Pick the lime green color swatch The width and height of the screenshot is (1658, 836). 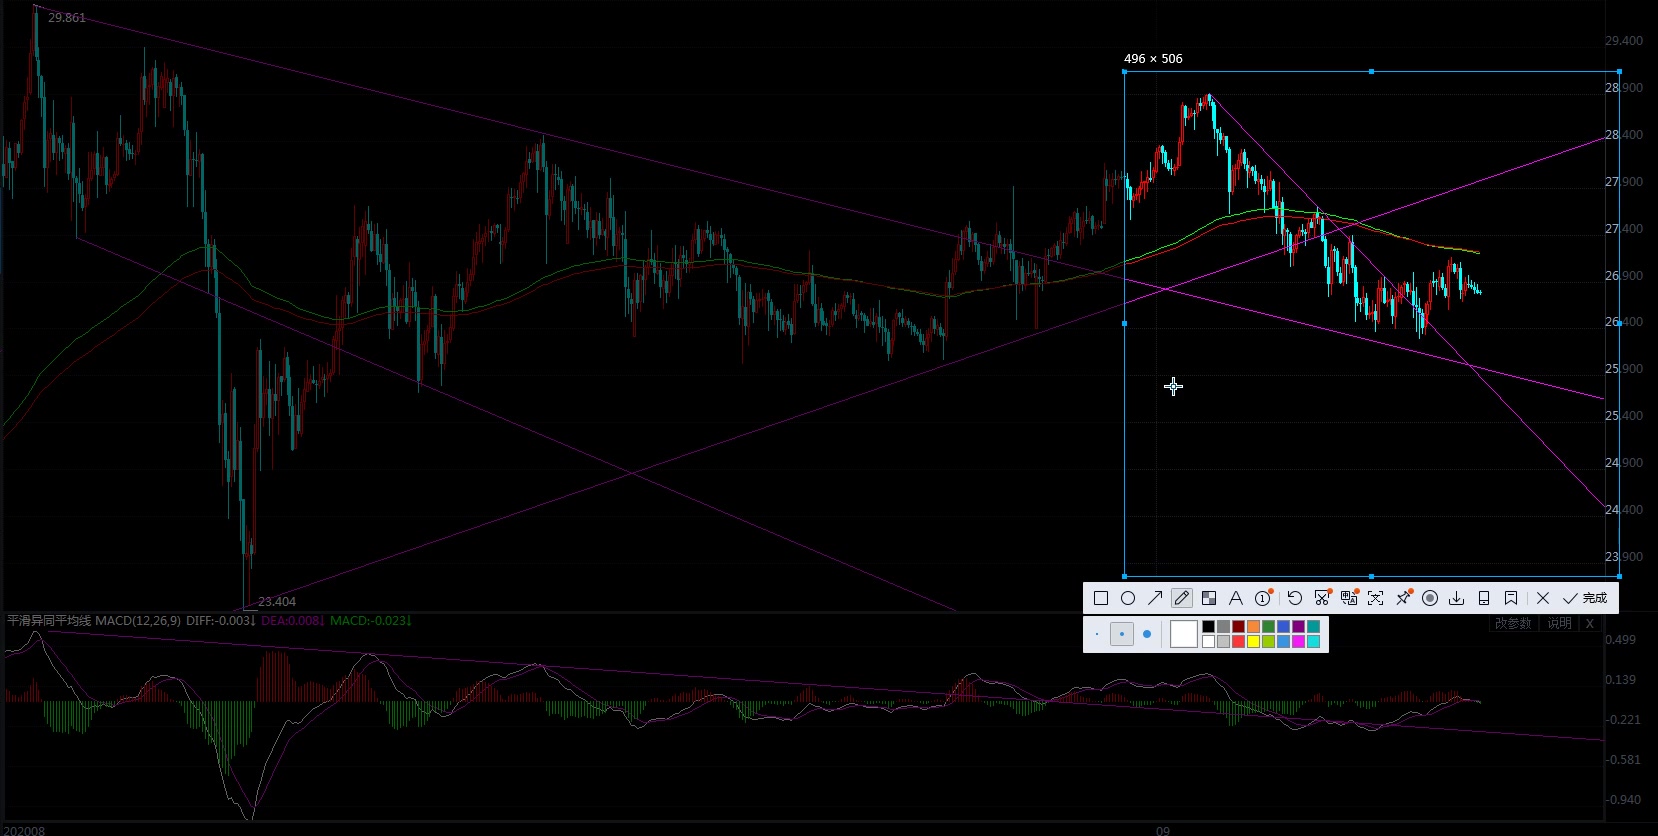click(x=1268, y=641)
